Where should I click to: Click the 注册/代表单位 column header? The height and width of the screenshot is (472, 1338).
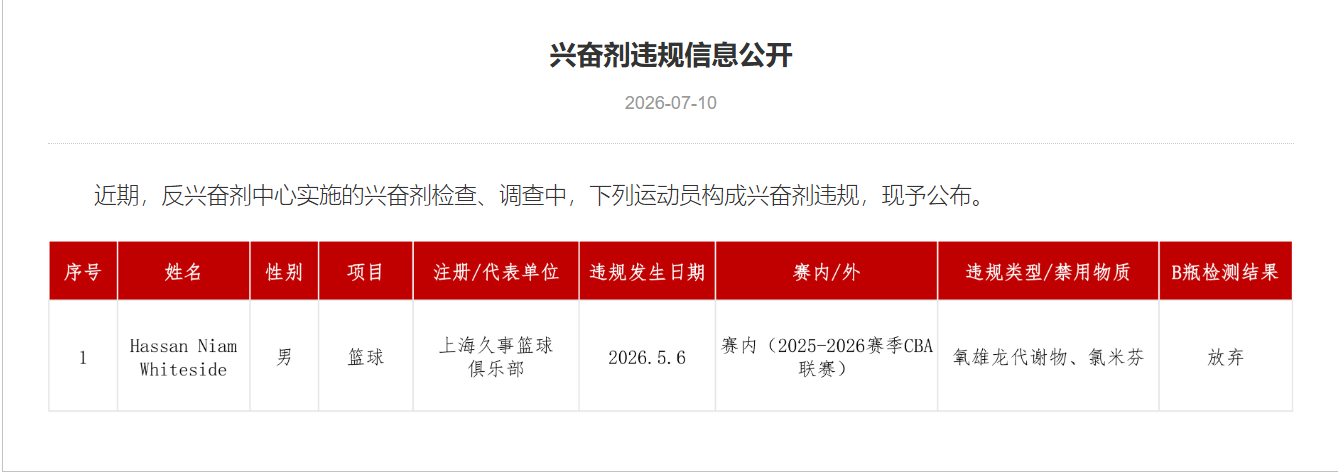point(496,271)
